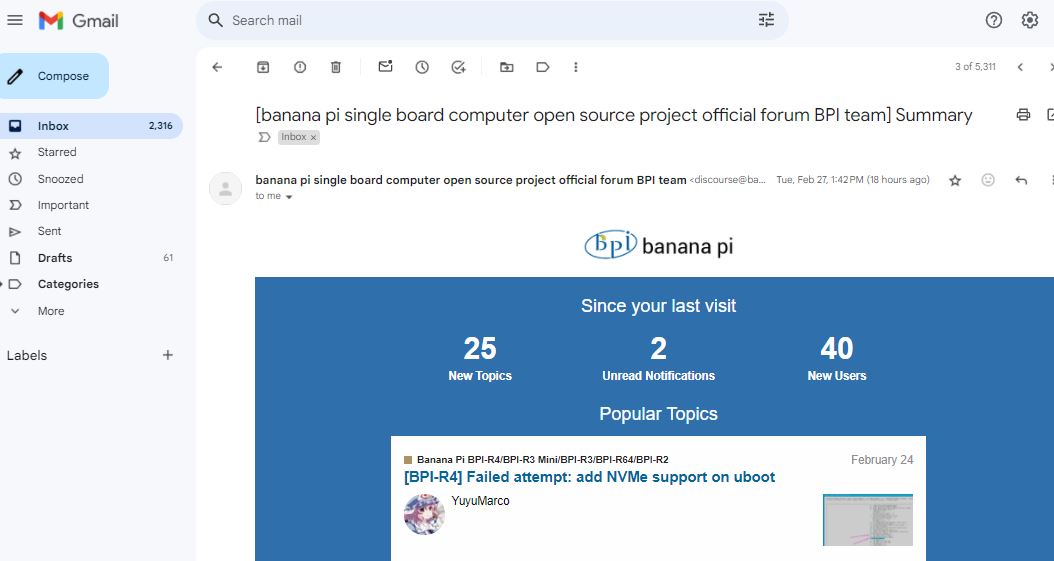This screenshot has height=561, width=1054.
Task: Open More options three-dot menu in toolbar
Action: (575, 67)
